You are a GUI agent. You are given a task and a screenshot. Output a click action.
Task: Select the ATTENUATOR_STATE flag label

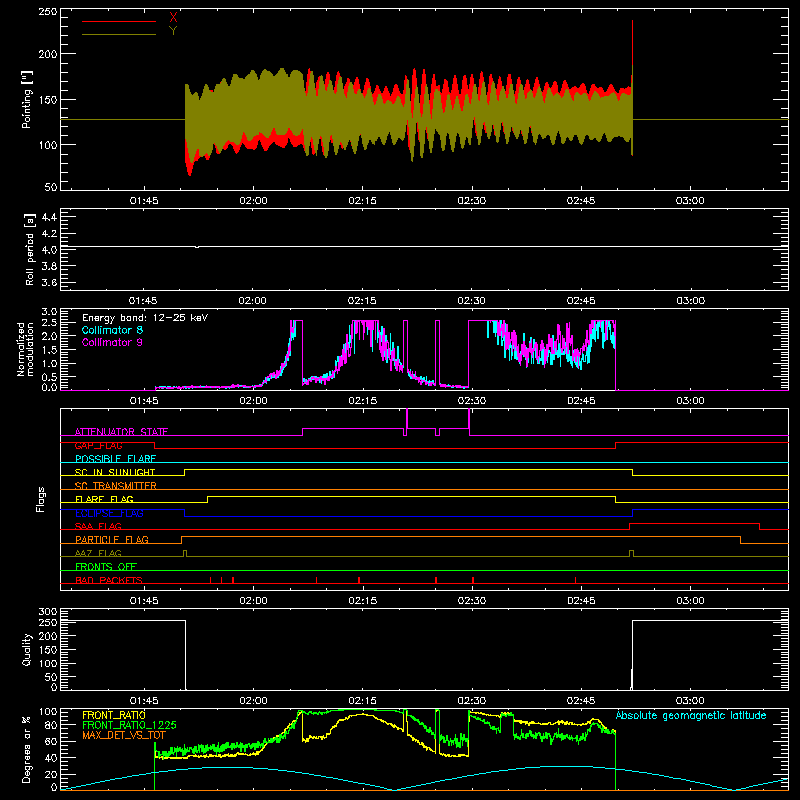click(121, 432)
